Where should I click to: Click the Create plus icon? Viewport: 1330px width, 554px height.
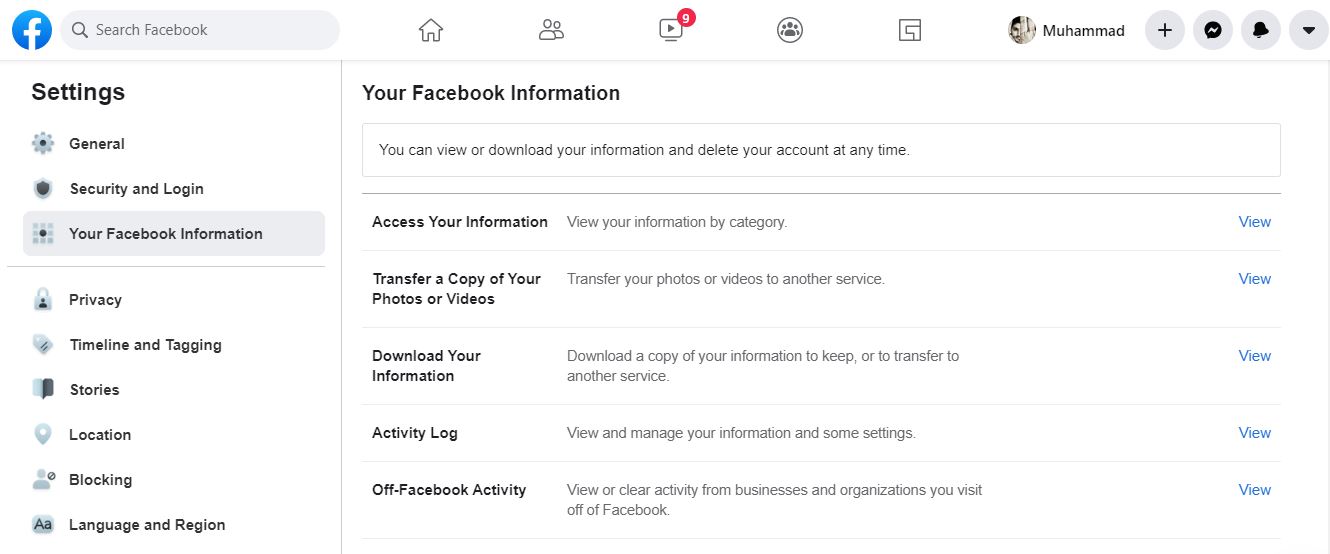coord(1164,30)
